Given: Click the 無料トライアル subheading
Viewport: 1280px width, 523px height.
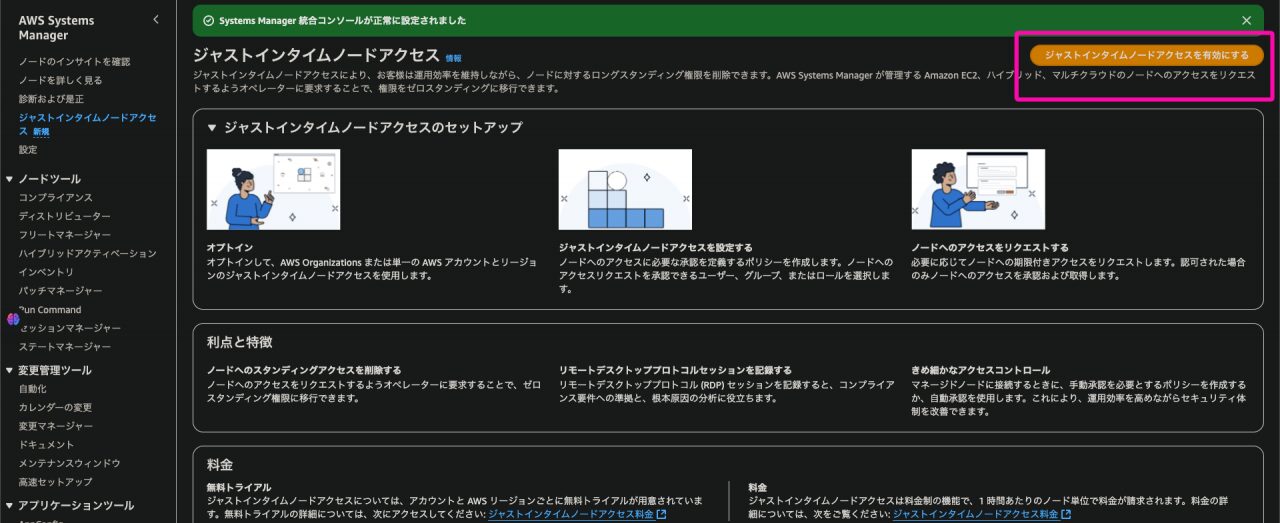Looking at the screenshot, I should tap(238, 487).
